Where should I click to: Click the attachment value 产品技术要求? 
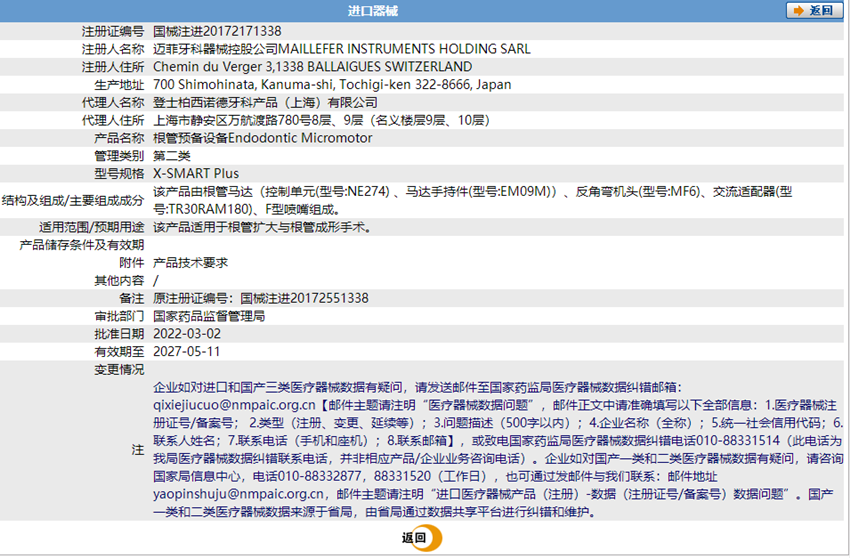pos(190,263)
